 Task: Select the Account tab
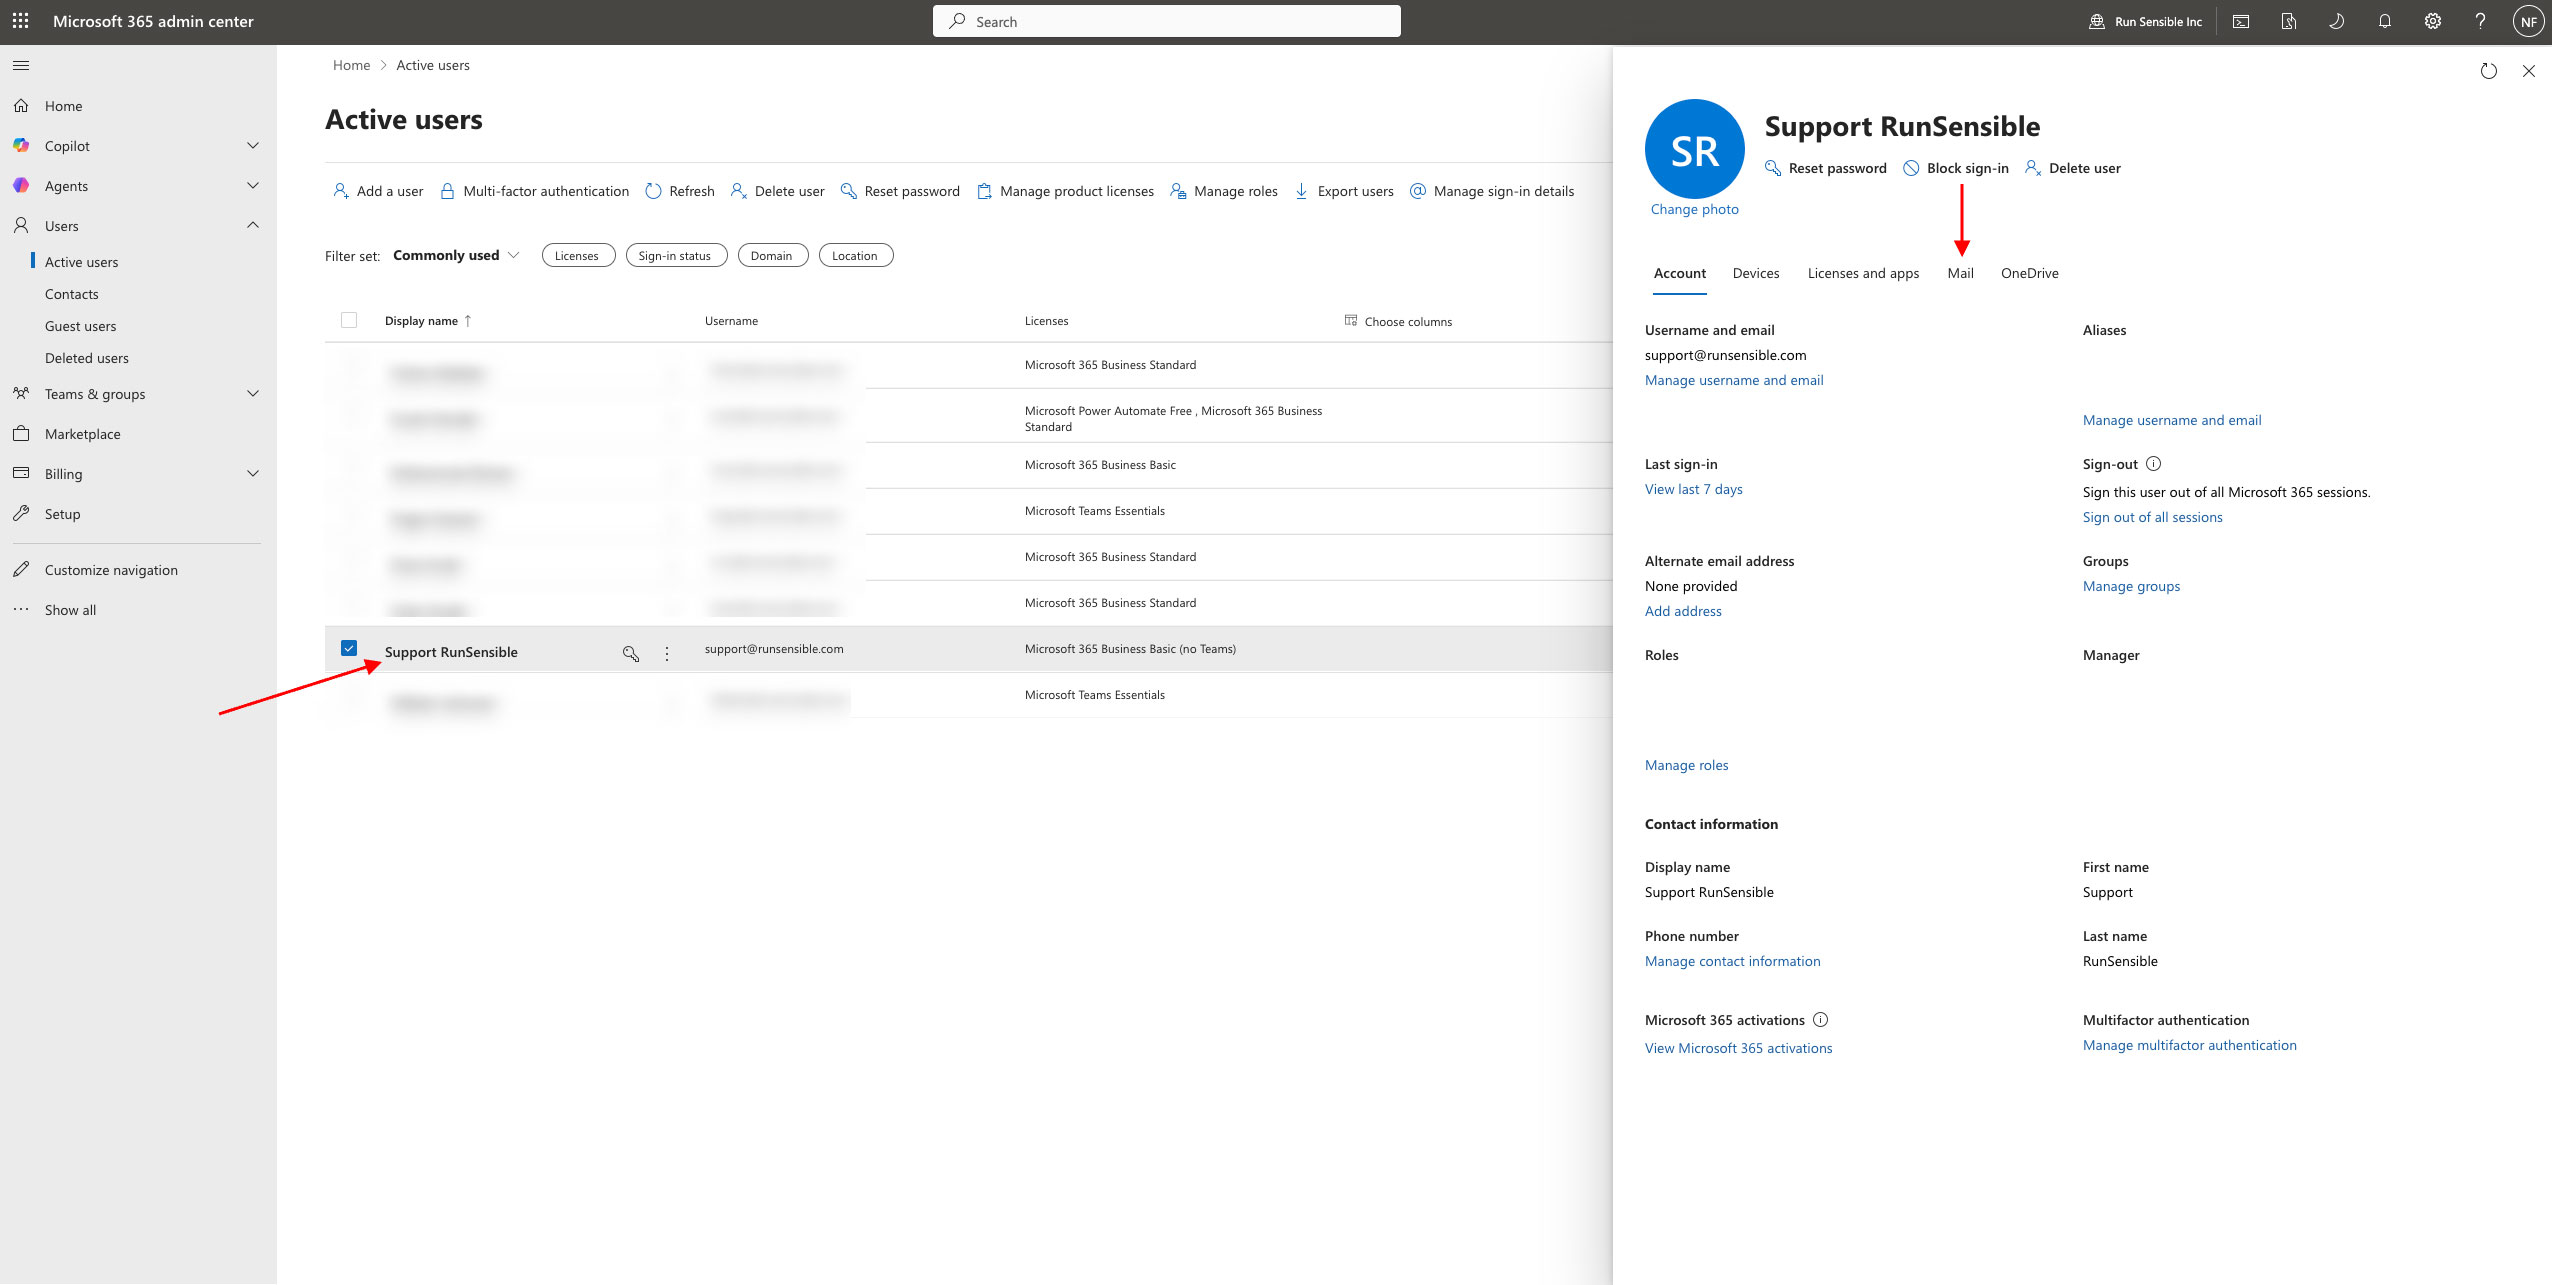1680,273
